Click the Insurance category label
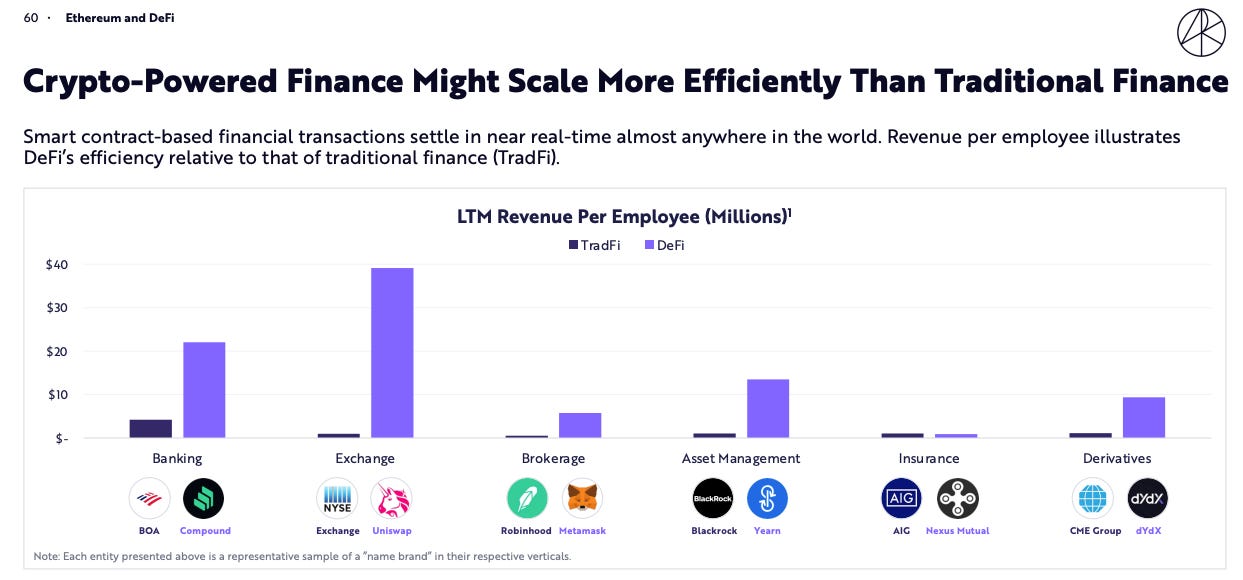The image size is (1243, 580). tap(929, 458)
